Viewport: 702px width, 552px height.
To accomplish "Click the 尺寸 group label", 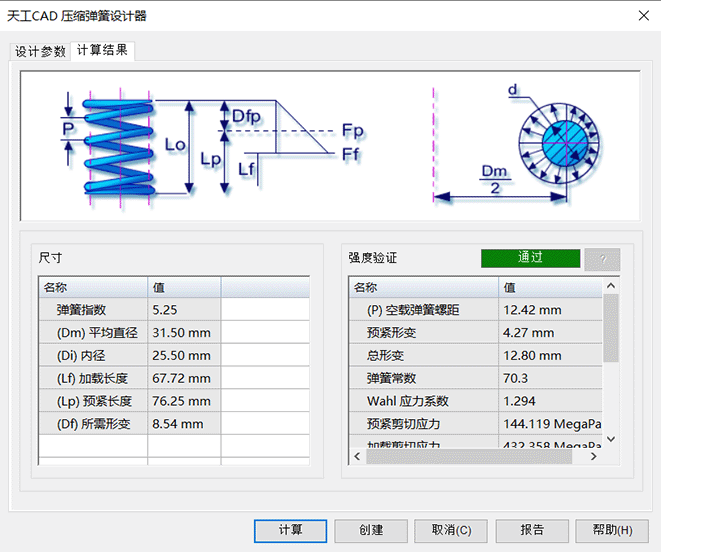I will [50, 258].
